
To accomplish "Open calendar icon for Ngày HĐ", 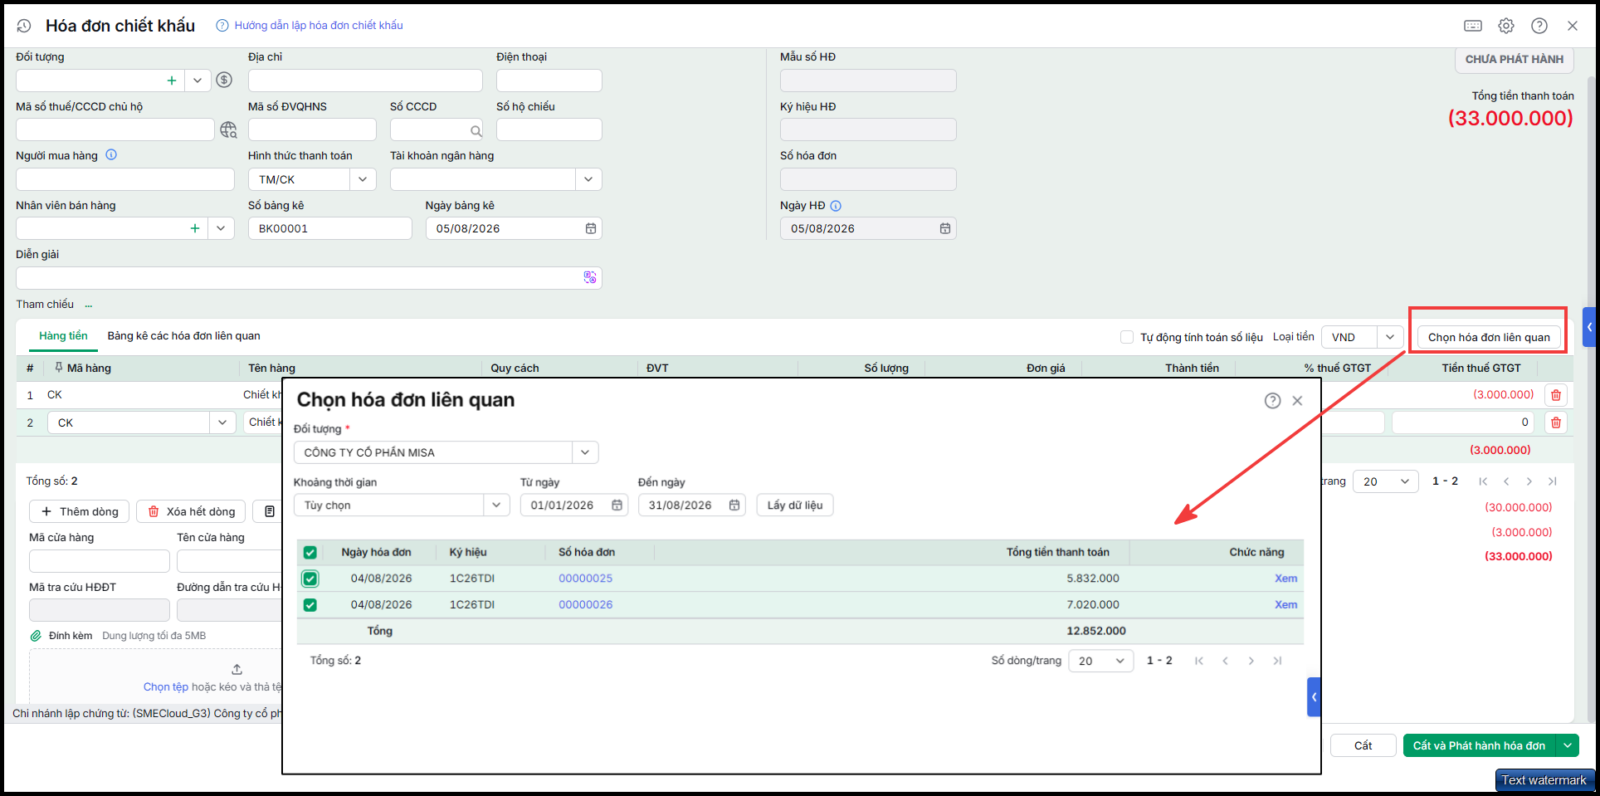I will pos(945,229).
